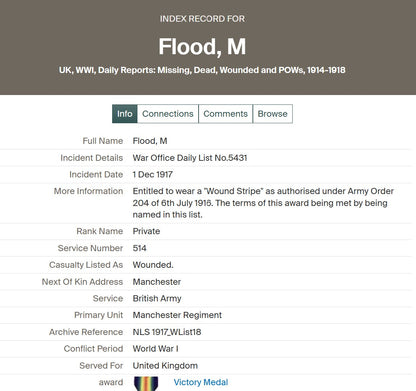Image resolution: width=416 pixels, height=391 pixels.
Task: Click the UK WWI Daily Reports collection subtitle
Action: (202, 70)
